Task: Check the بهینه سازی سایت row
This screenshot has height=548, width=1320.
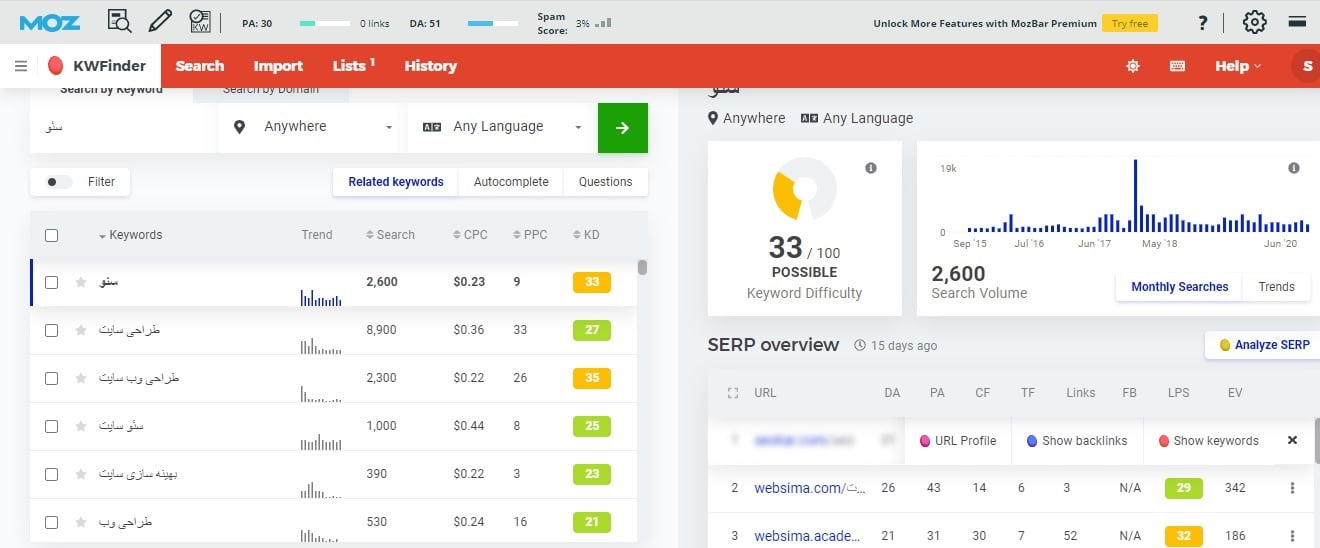Action: tap(51, 474)
